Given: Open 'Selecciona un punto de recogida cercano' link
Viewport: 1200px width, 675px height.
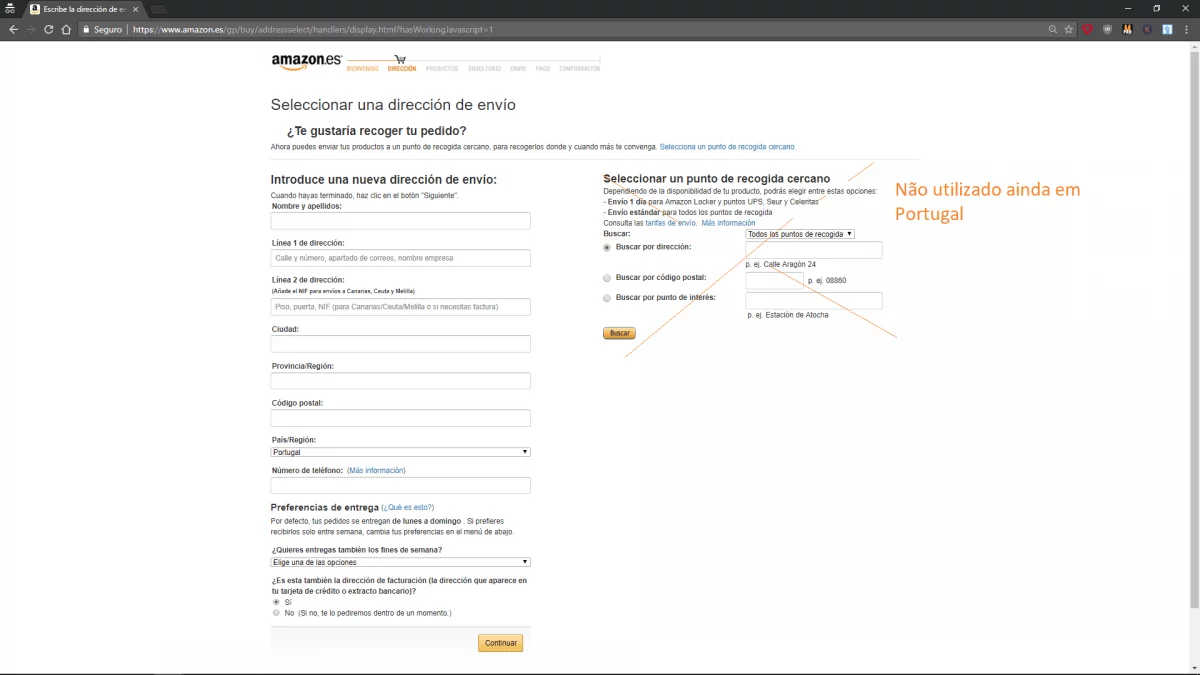Looking at the screenshot, I should click(728, 147).
